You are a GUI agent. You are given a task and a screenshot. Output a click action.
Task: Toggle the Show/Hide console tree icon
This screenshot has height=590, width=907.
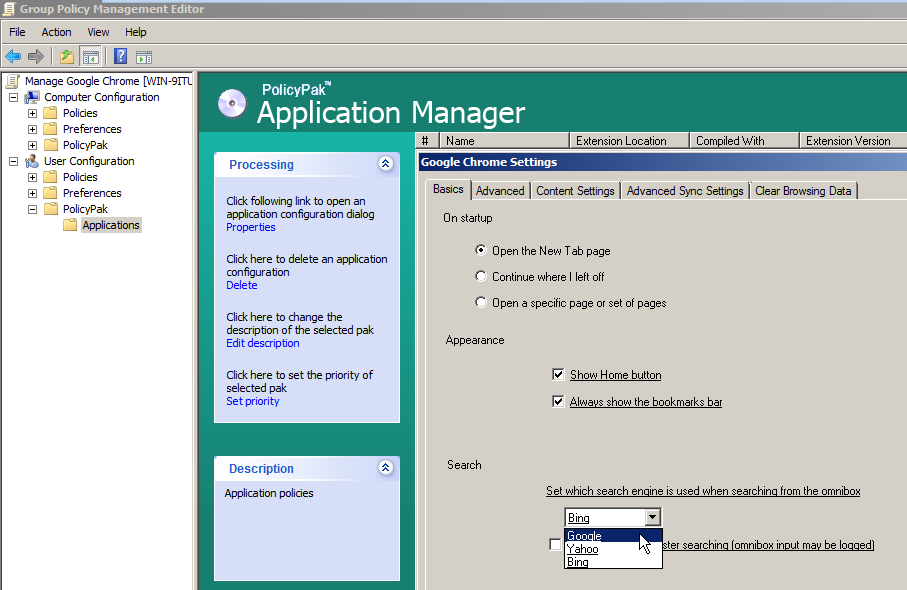[x=91, y=57]
